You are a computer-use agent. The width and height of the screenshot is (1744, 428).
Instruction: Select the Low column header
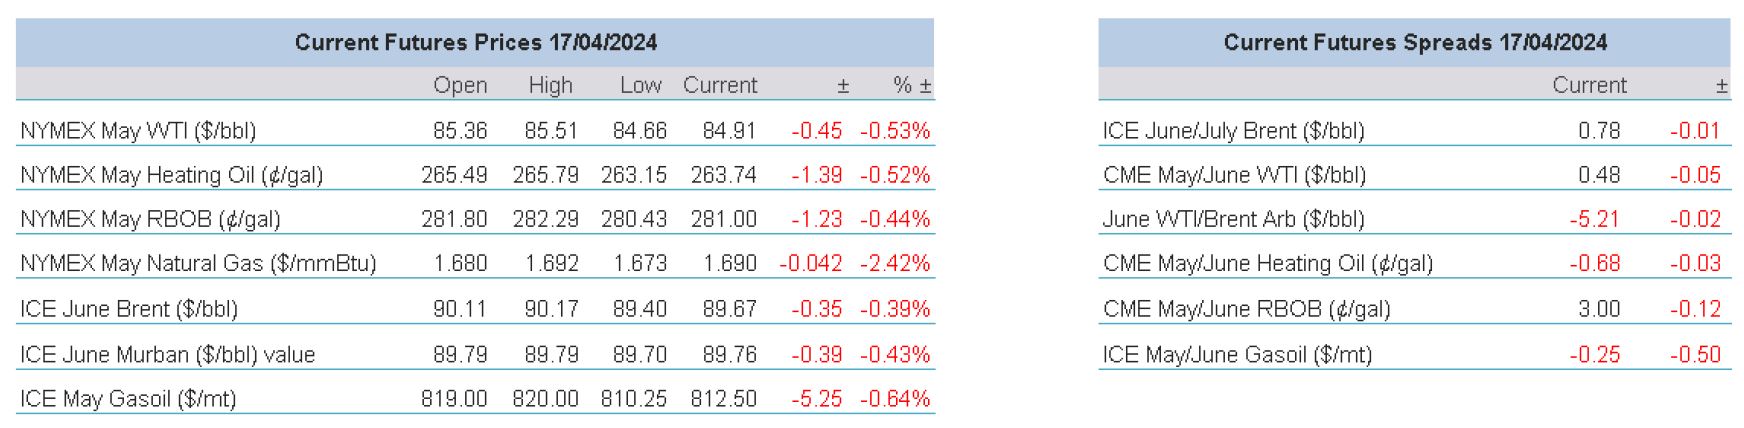[x=640, y=86]
